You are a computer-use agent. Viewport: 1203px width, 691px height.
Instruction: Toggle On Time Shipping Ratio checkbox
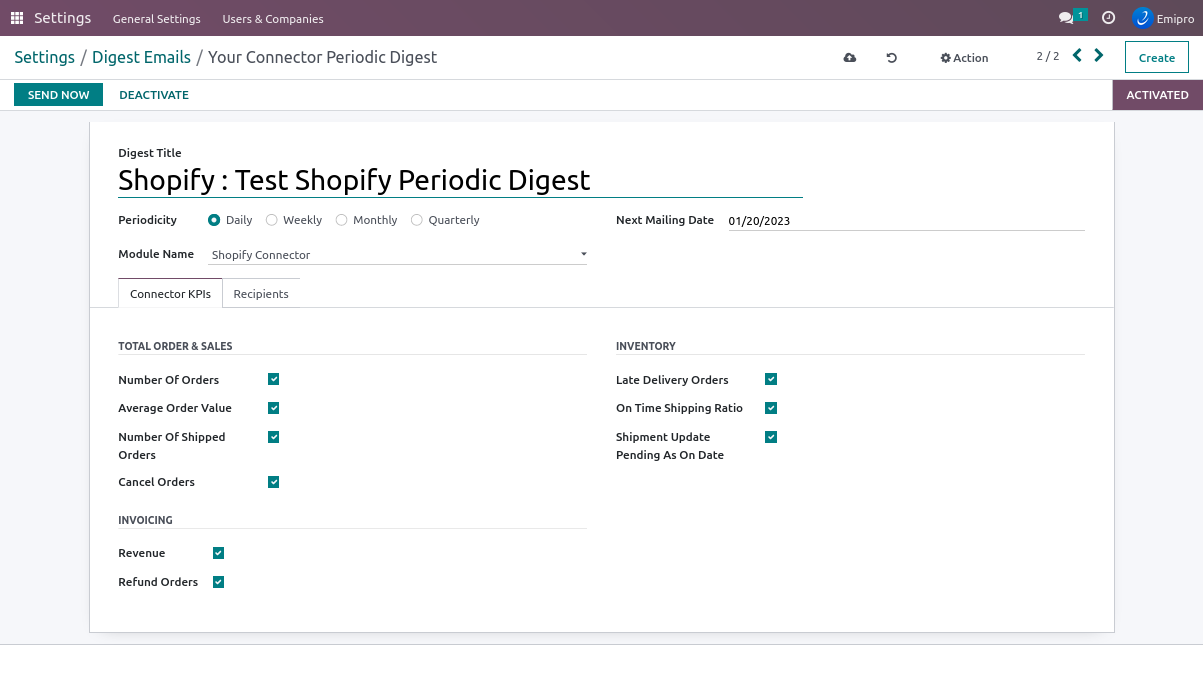771,408
